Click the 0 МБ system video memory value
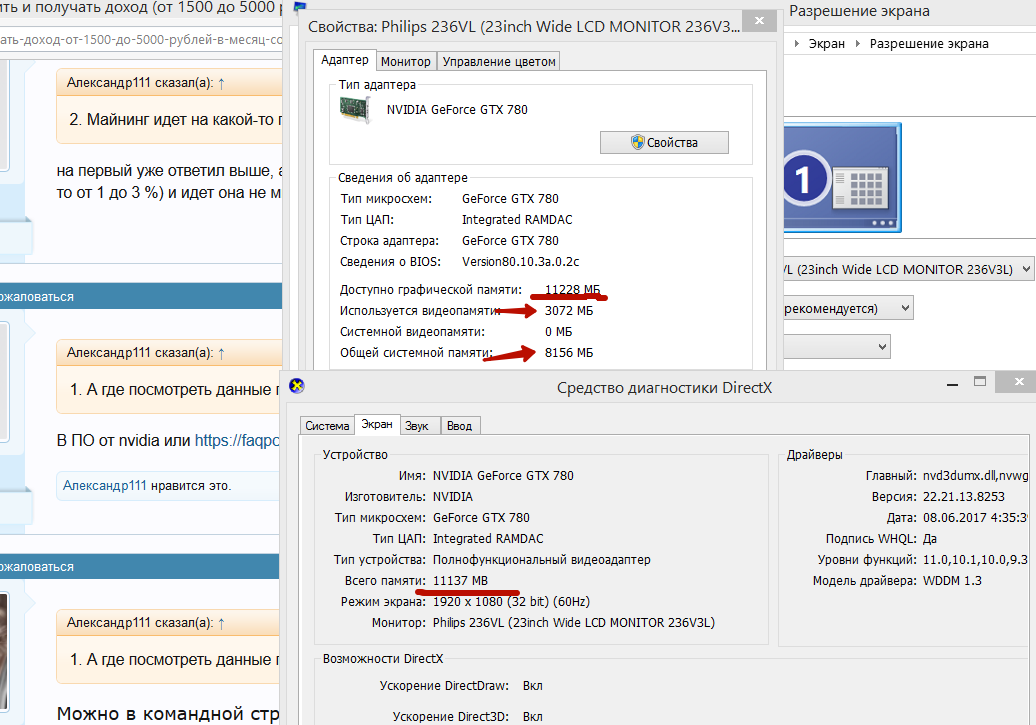Screen dimensions: 1036x725 [558, 332]
